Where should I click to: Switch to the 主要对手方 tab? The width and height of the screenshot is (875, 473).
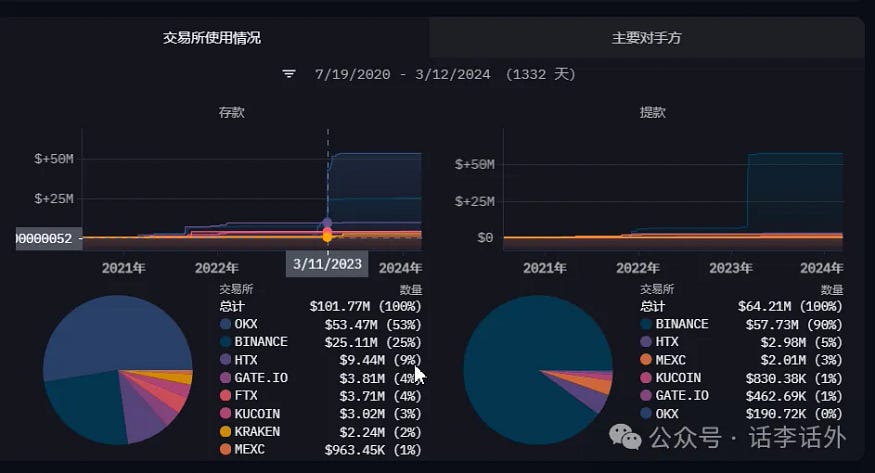point(646,38)
